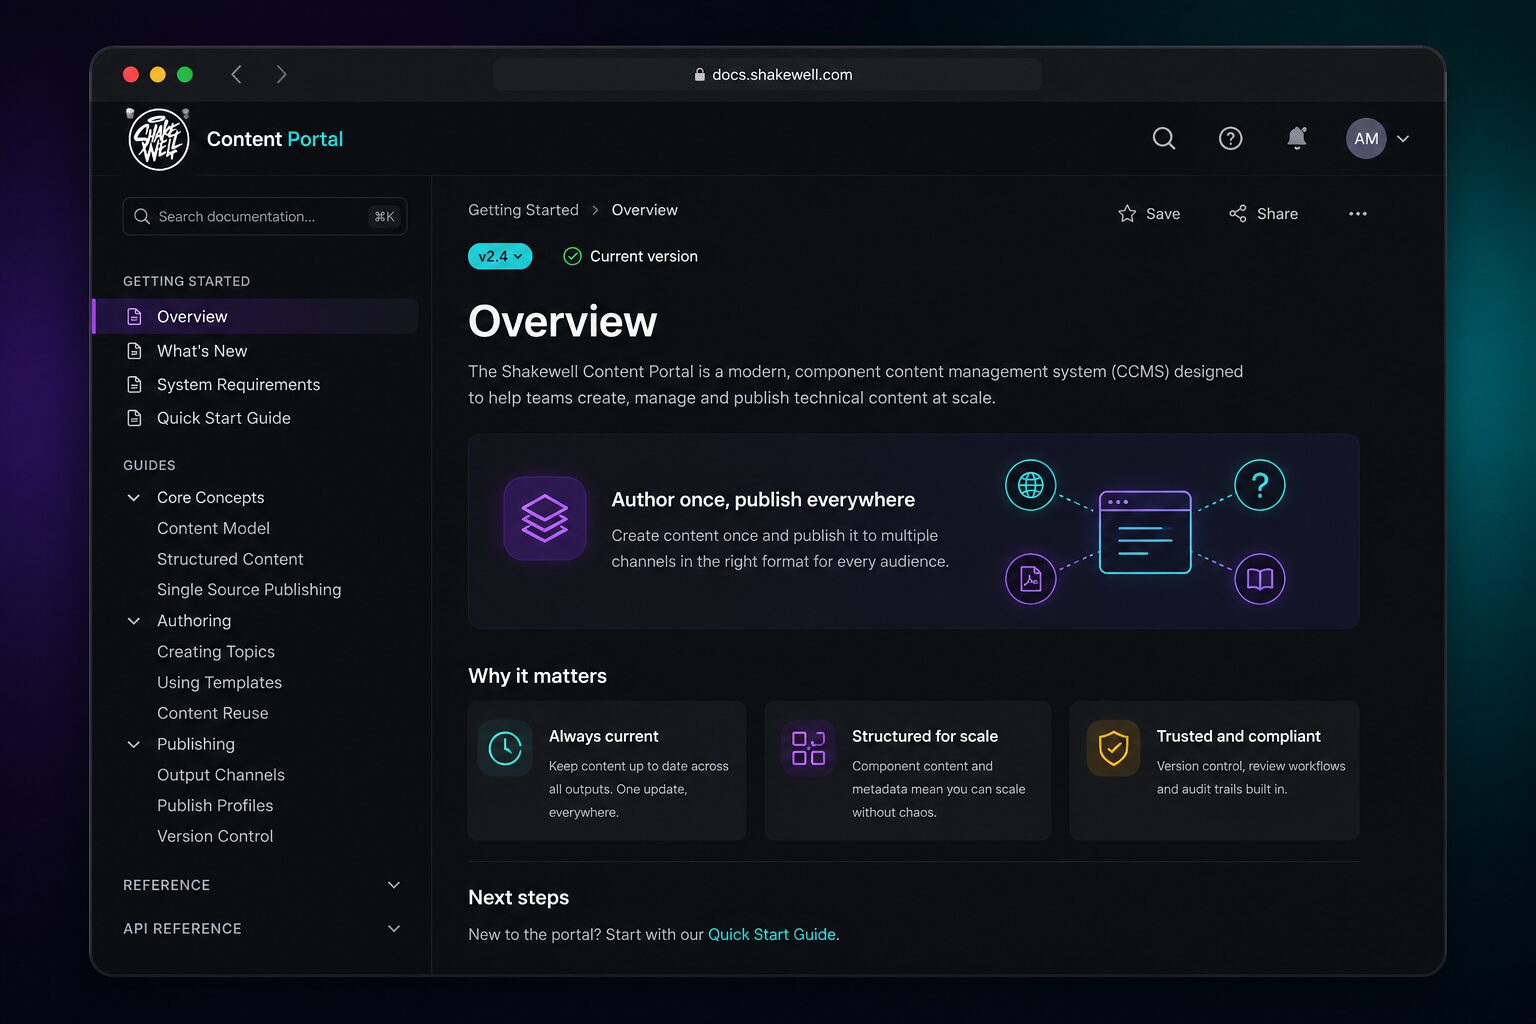Click the PDF document icon in diagram

(x=1030, y=578)
